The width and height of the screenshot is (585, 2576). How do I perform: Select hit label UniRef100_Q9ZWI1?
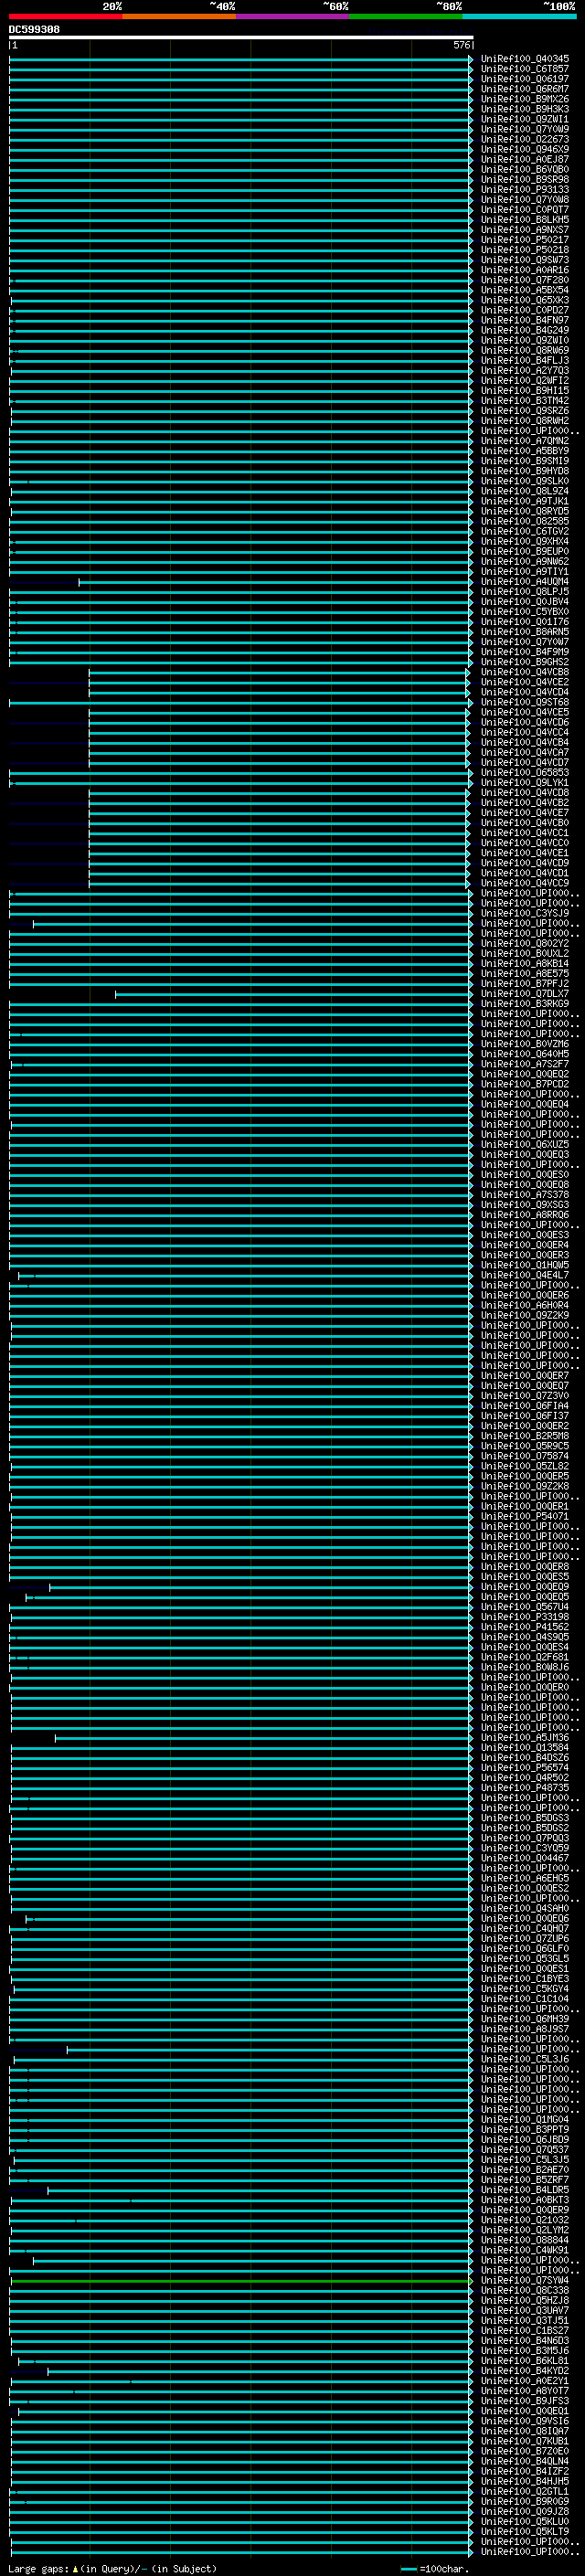(525, 119)
